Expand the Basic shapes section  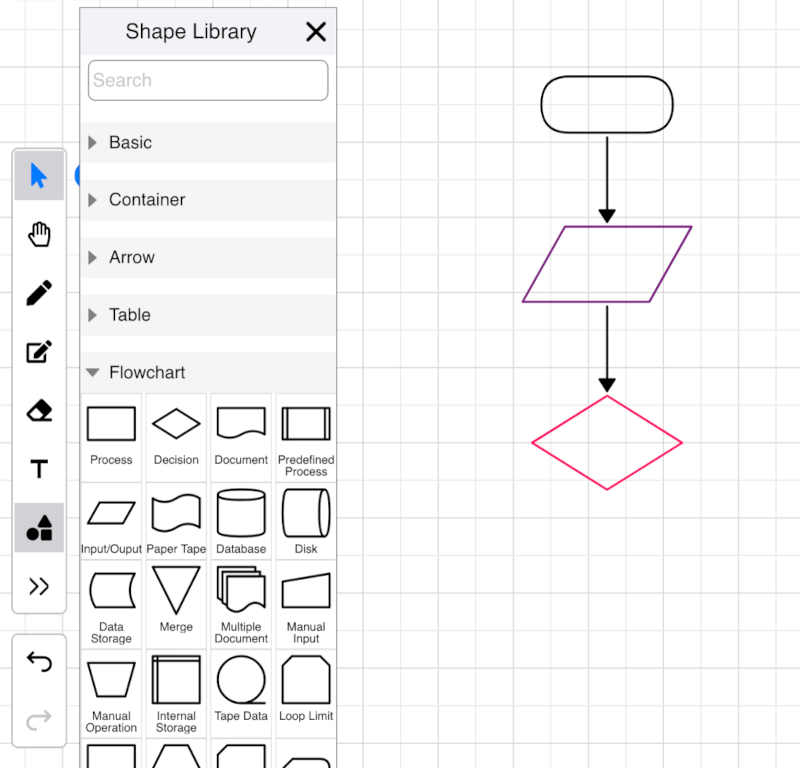(130, 142)
